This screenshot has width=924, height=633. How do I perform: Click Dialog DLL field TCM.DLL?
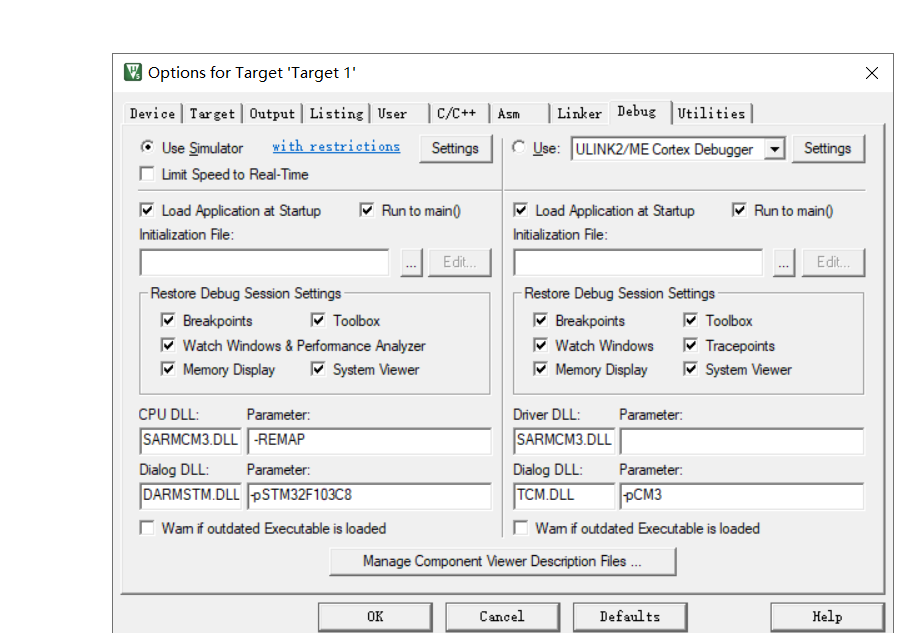(x=564, y=496)
